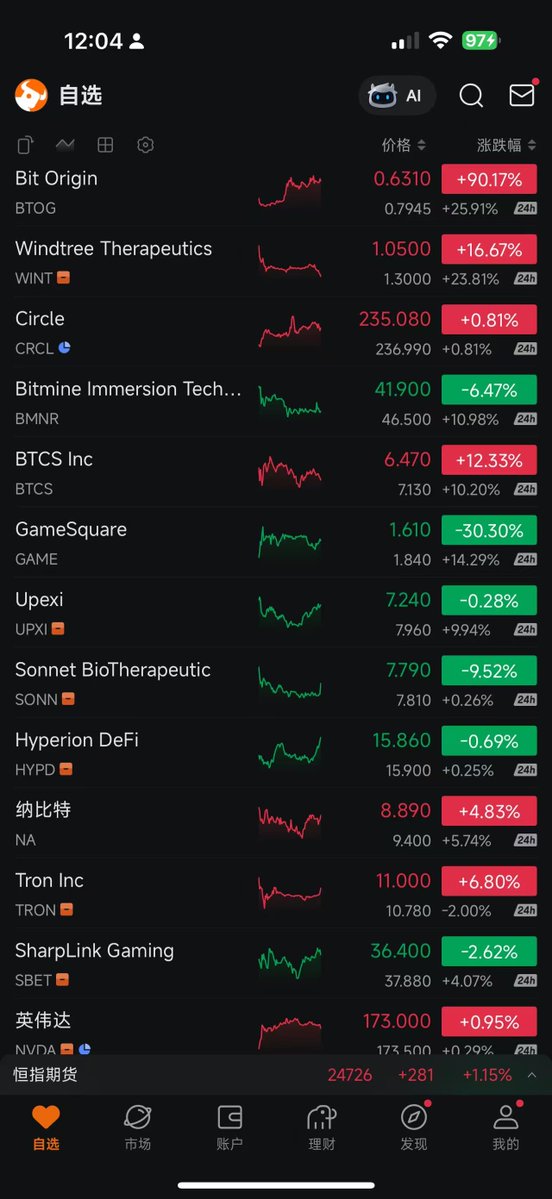Viewport: 552px width, 1199px height.
Task: Switch to the grid layout icon
Action: 105,145
